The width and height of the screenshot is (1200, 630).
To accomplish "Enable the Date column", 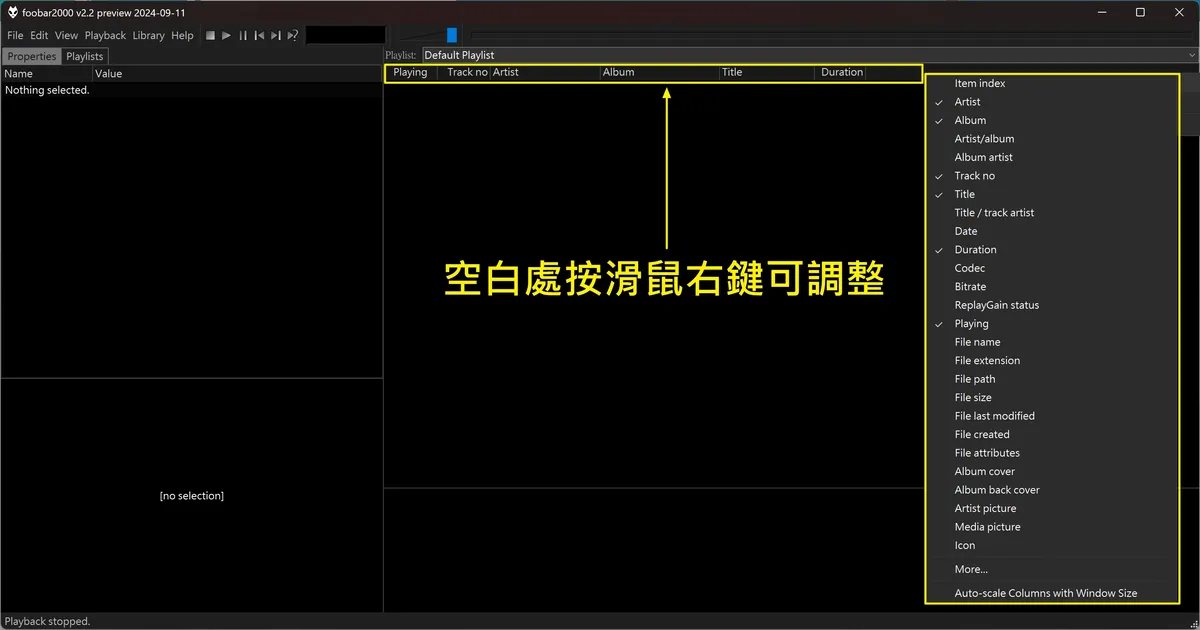I will point(1052,231).
